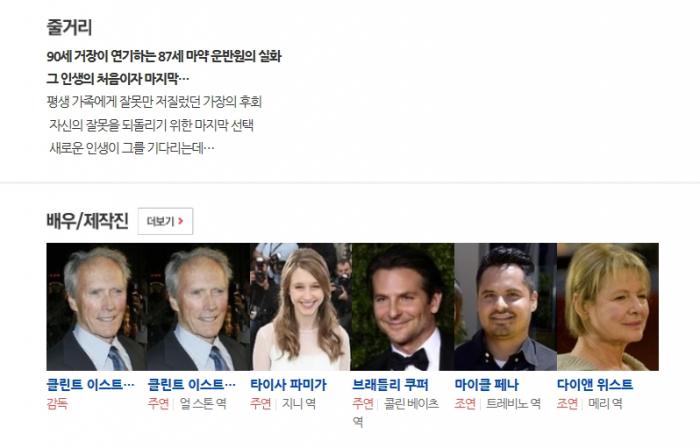Open 타이사 파미가's photo thumbnail
Image resolution: width=700 pixels, height=448 pixels.
301,307
